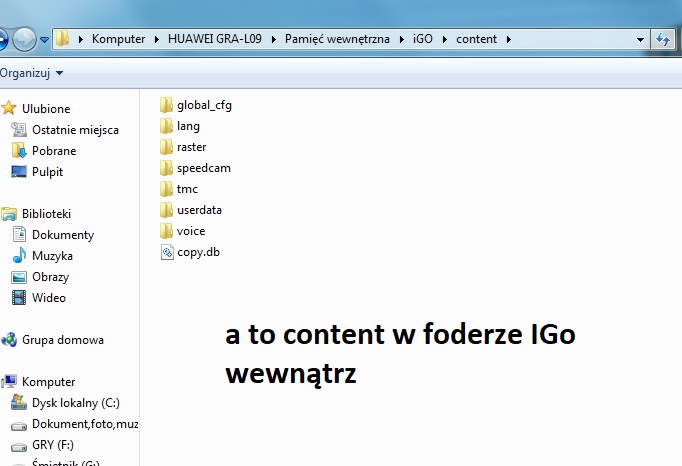Image resolution: width=682 pixels, height=466 pixels.
Task: Go to Pamięć wewnętrzna in breadcrumb
Action: (338, 39)
